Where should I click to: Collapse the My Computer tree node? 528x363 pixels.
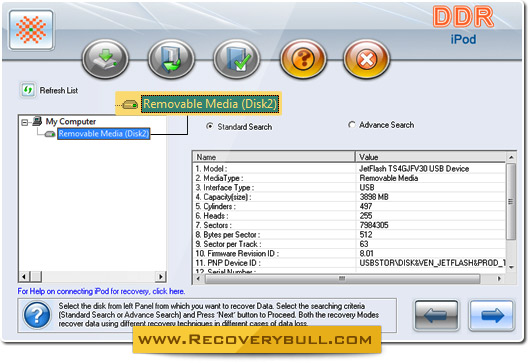pos(25,122)
